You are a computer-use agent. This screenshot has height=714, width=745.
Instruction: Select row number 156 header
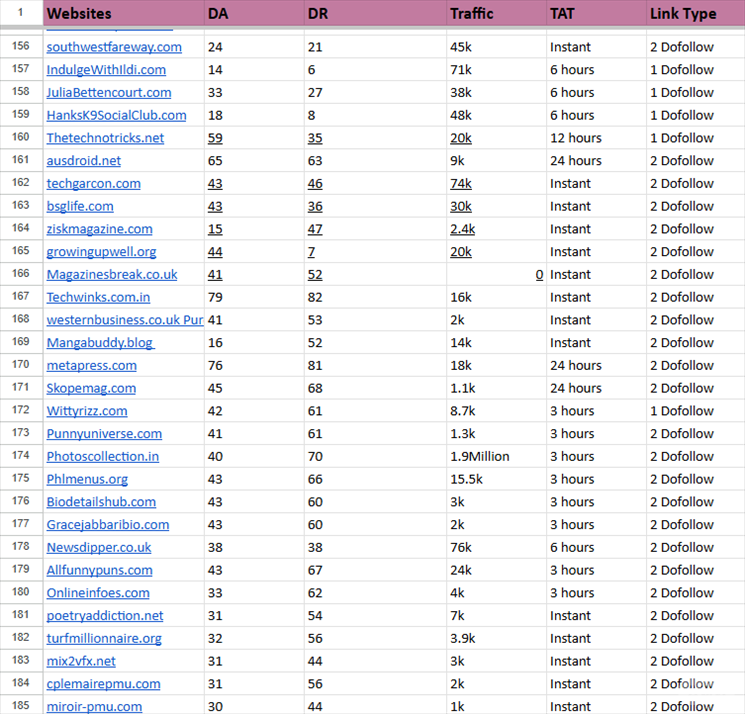pyautogui.click(x=21, y=46)
